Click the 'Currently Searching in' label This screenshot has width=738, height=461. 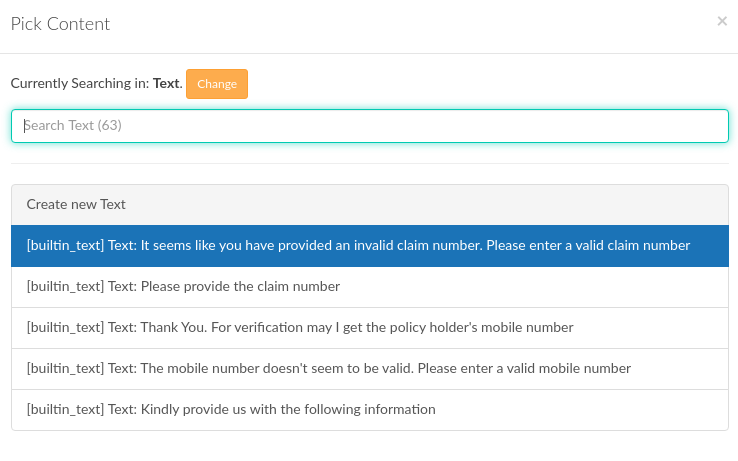[x=80, y=83]
